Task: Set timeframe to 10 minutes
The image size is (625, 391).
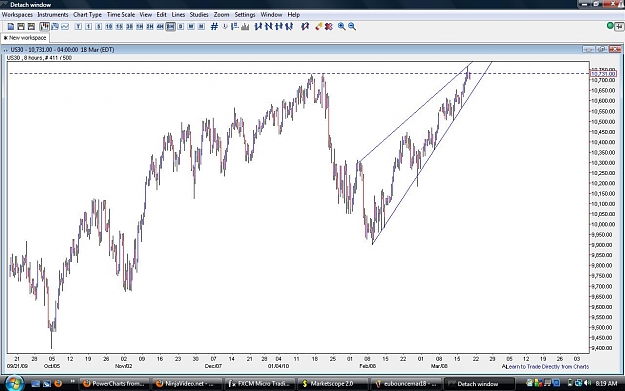Action: click(x=109, y=27)
